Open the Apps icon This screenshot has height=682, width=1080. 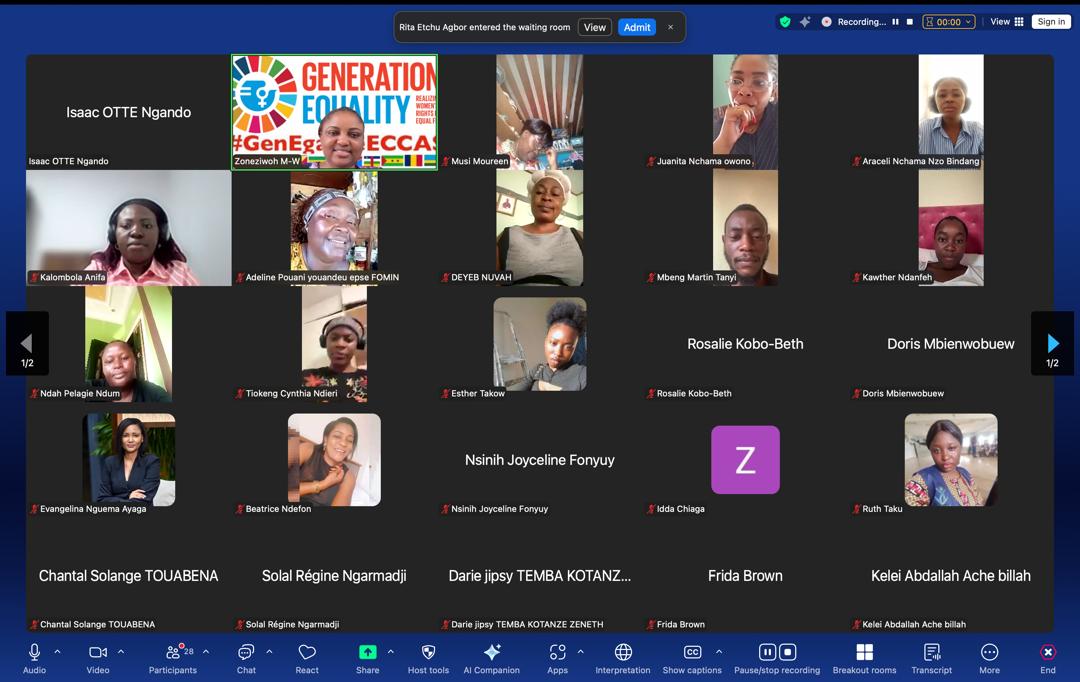557,652
